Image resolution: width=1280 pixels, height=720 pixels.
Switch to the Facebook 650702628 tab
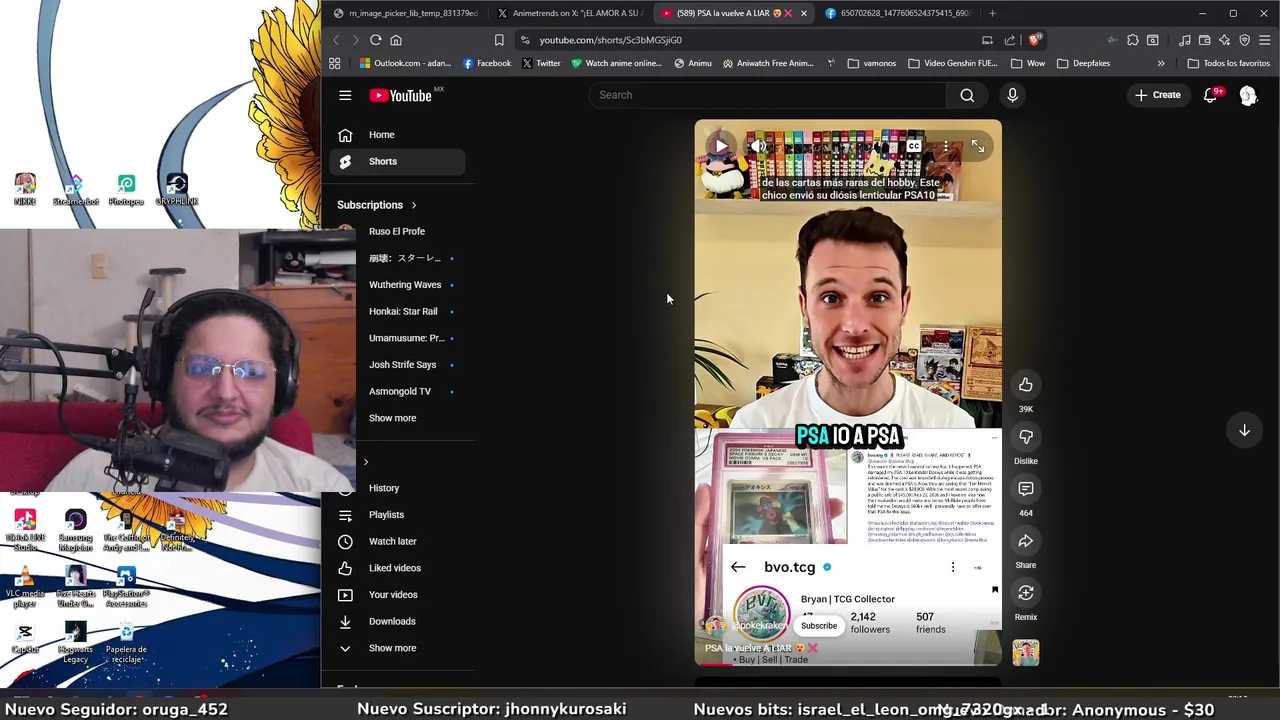(x=897, y=13)
